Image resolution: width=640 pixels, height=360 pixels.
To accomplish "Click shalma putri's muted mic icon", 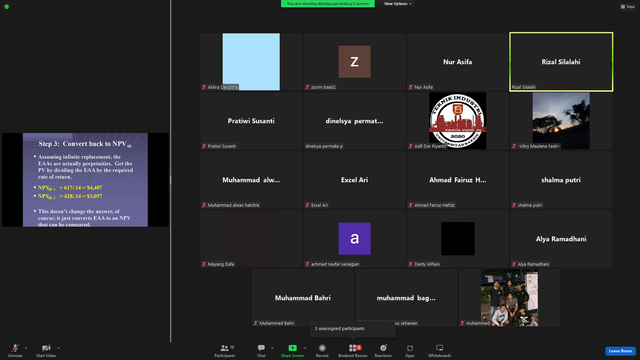I will click(514, 205).
